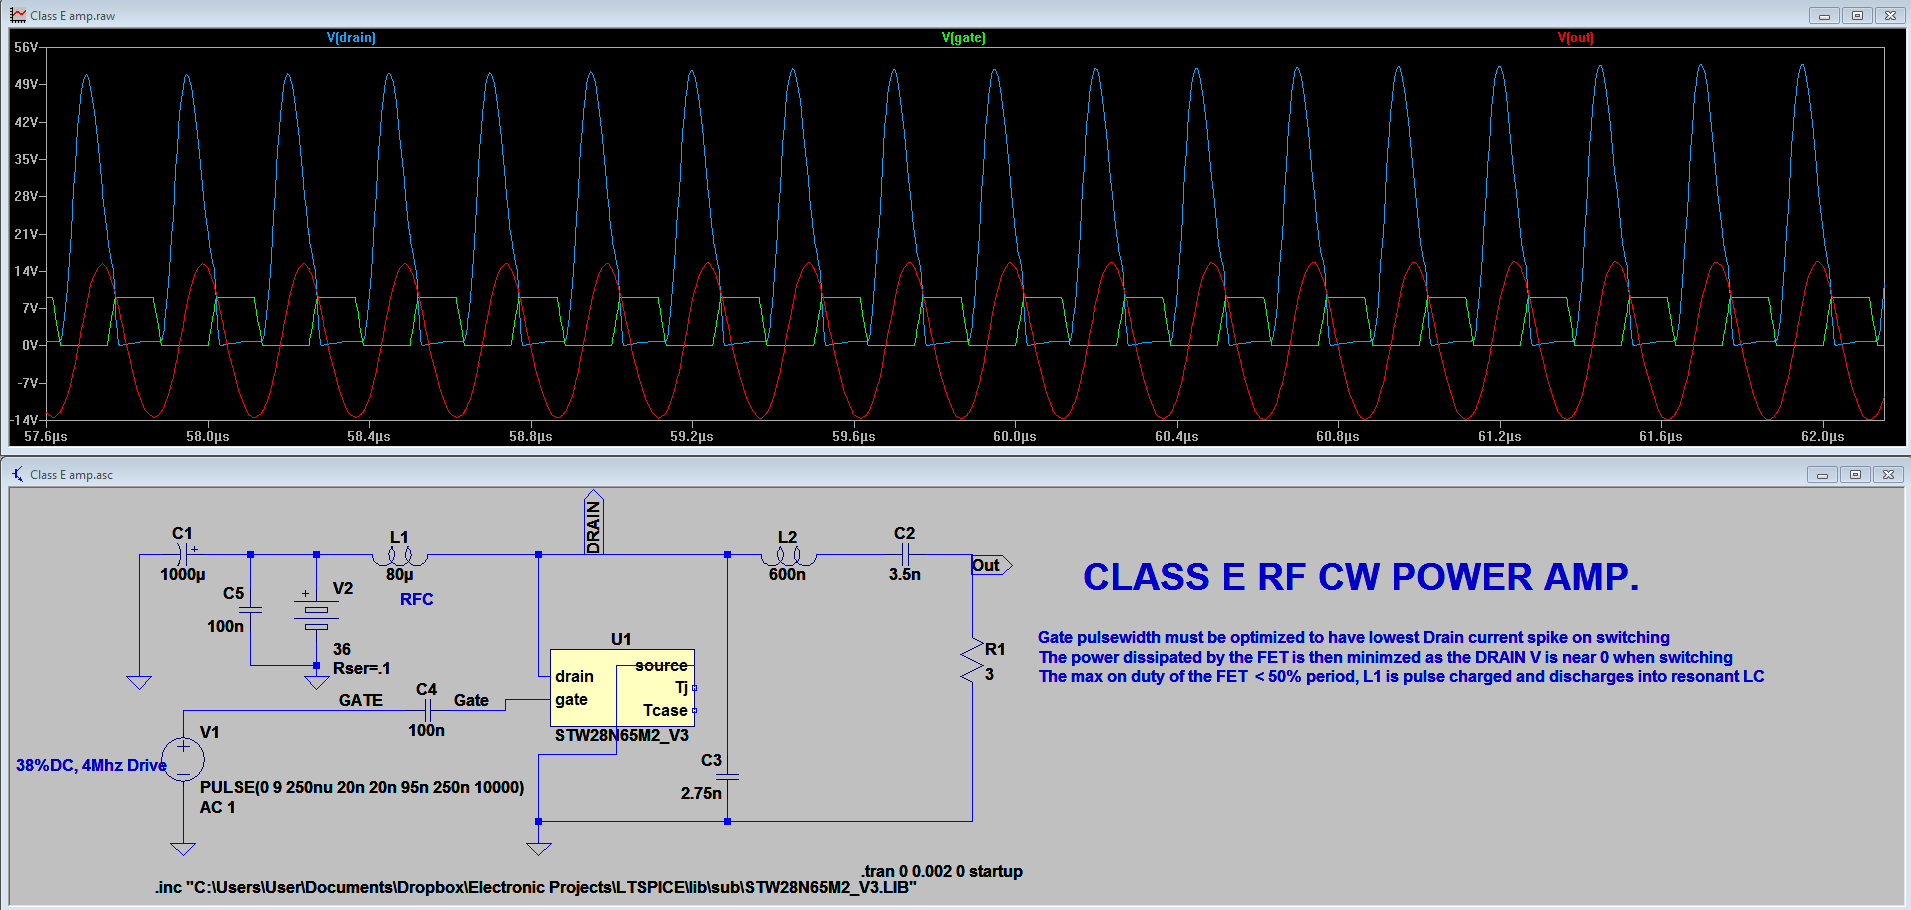Click the 56V vertical axis label
This screenshot has height=910, width=1911.
(26, 47)
